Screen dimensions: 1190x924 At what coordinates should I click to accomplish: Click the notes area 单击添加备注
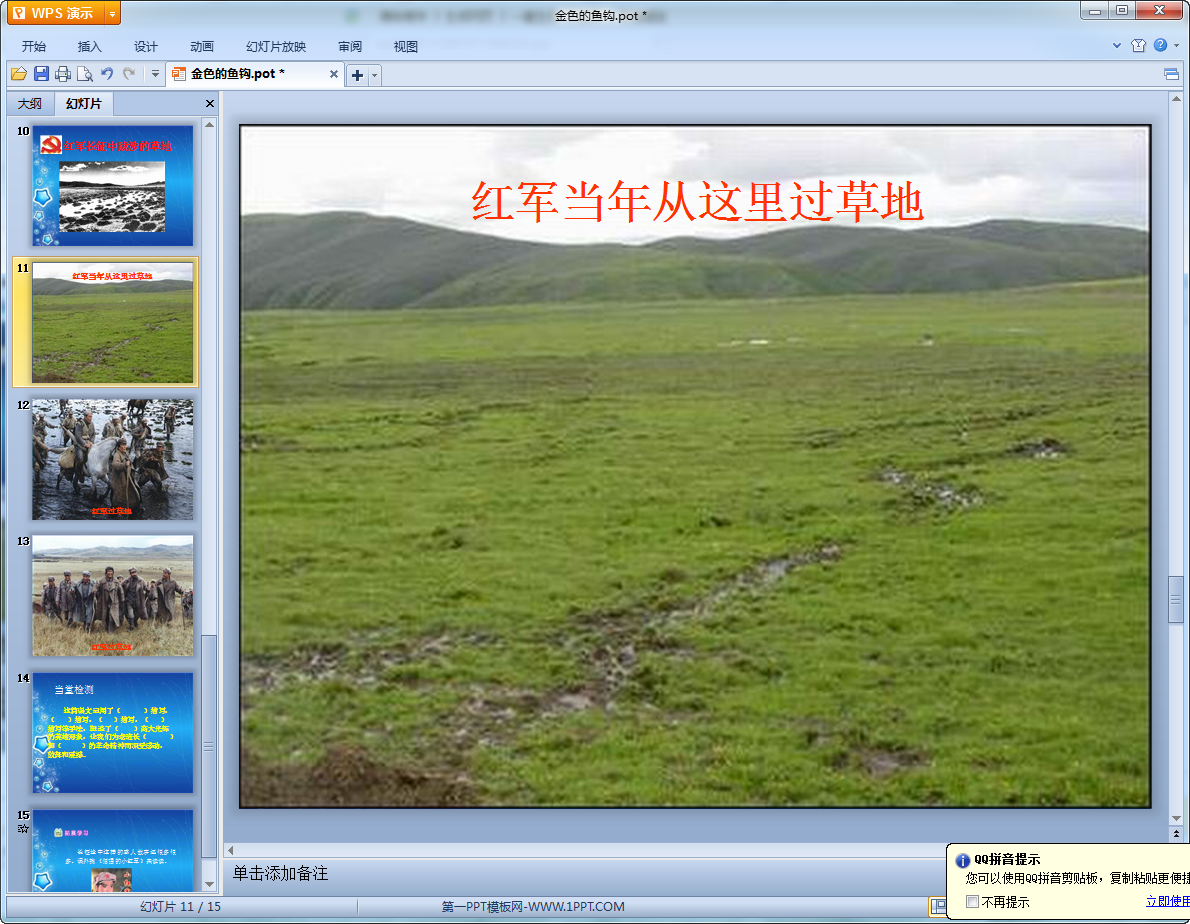(280, 874)
